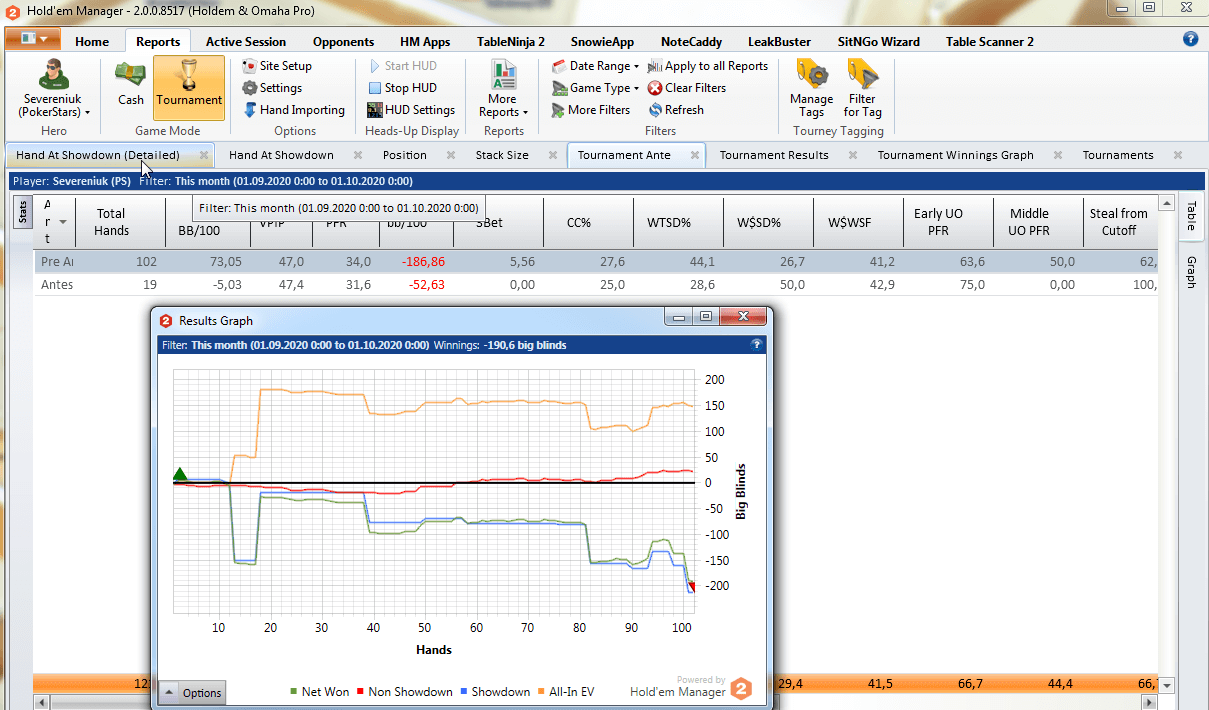
Task: Open More Filters
Action: pyautogui.click(x=590, y=110)
